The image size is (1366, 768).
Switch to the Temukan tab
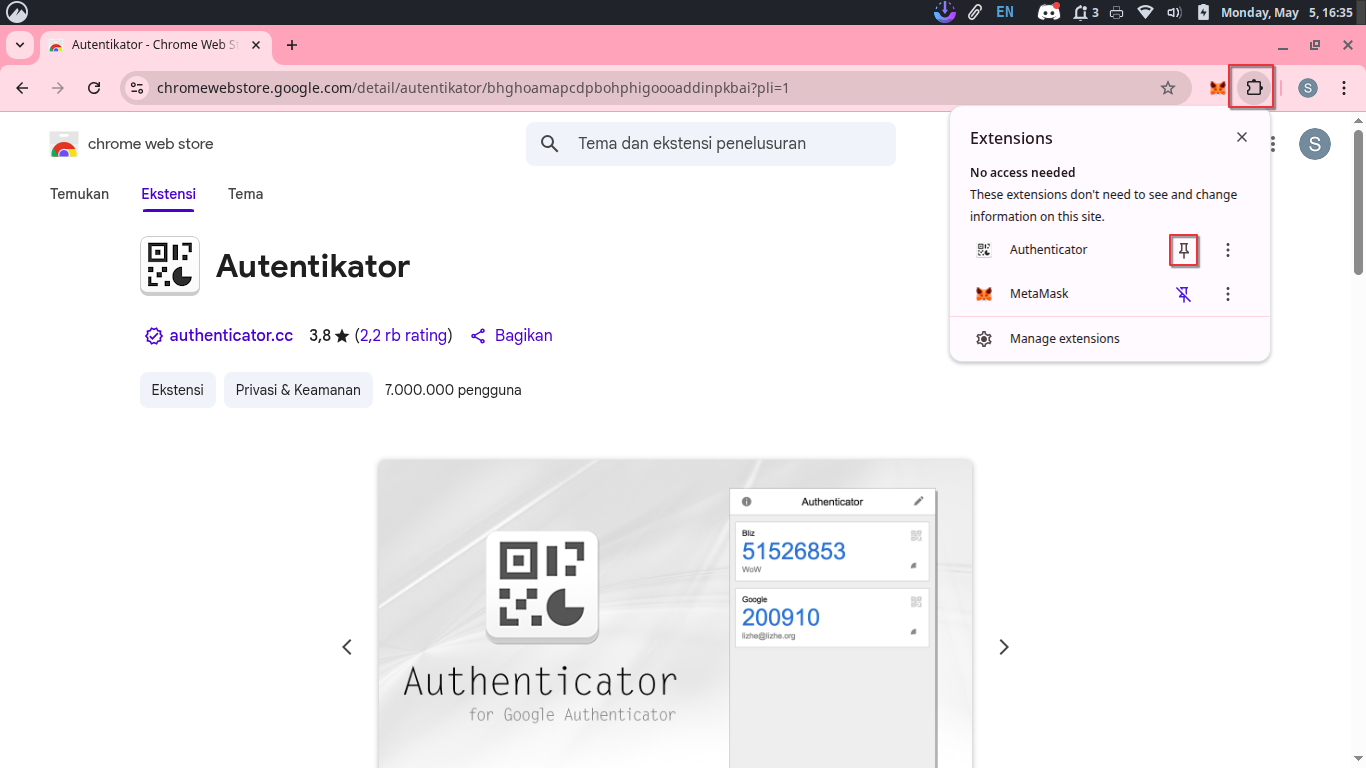coord(80,194)
